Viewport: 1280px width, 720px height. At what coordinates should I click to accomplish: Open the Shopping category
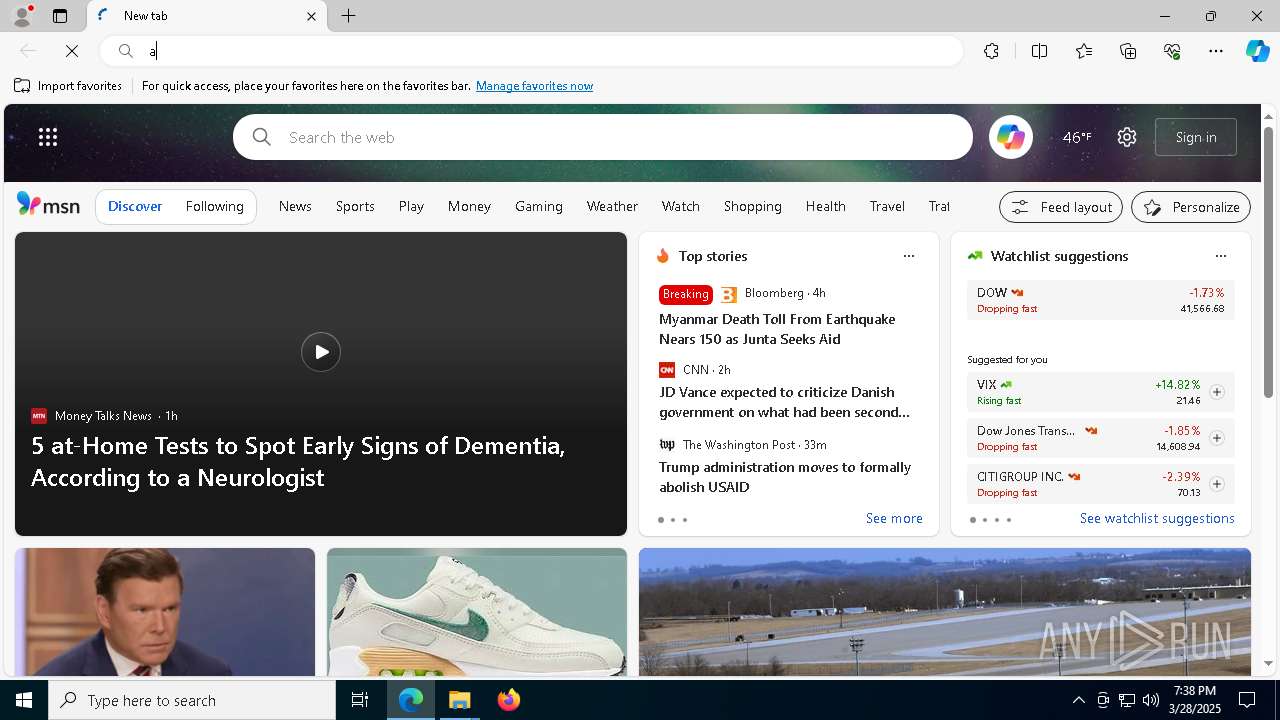pyautogui.click(x=753, y=206)
